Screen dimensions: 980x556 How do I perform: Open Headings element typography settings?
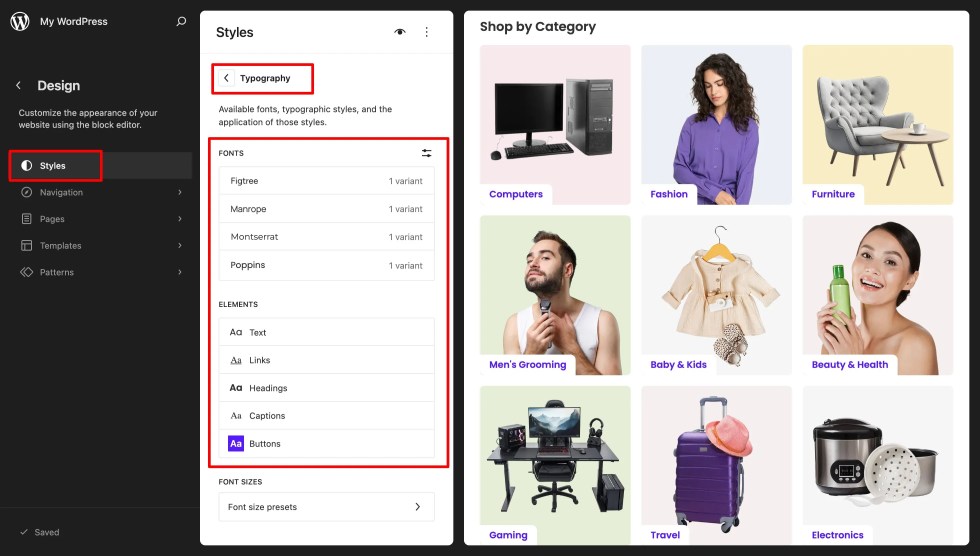click(326, 388)
